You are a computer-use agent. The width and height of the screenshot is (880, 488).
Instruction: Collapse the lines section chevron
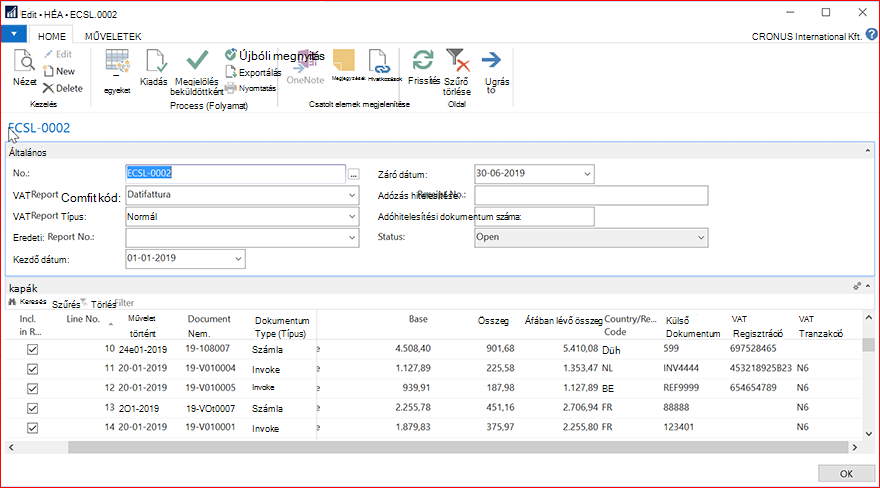pos(868,287)
